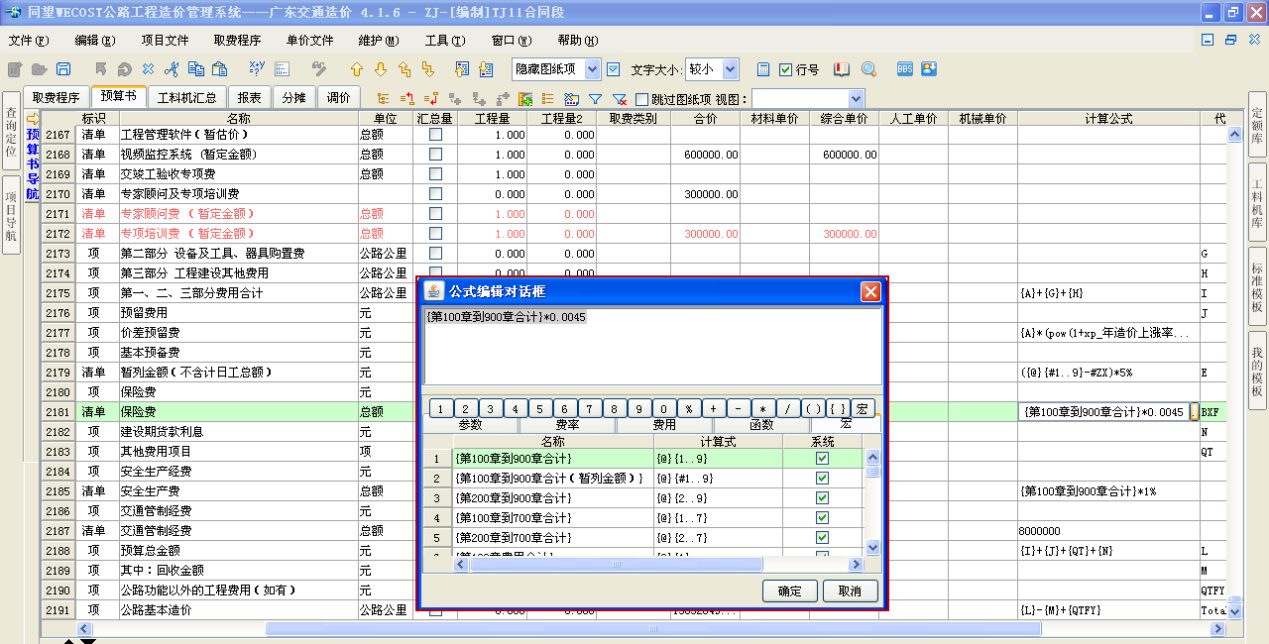Image resolution: width=1269 pixels, height=644 pixels.
Task: Expand the 文字大小 size dropdown
Action: 730,69
